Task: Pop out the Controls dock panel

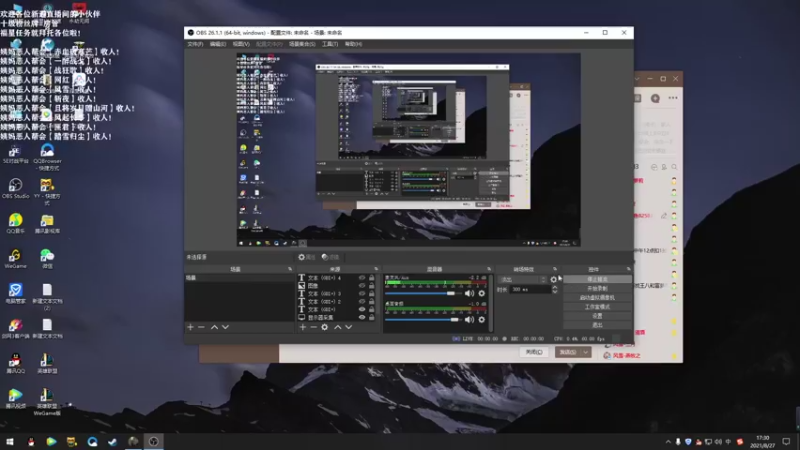Action: tap(628, 269)
